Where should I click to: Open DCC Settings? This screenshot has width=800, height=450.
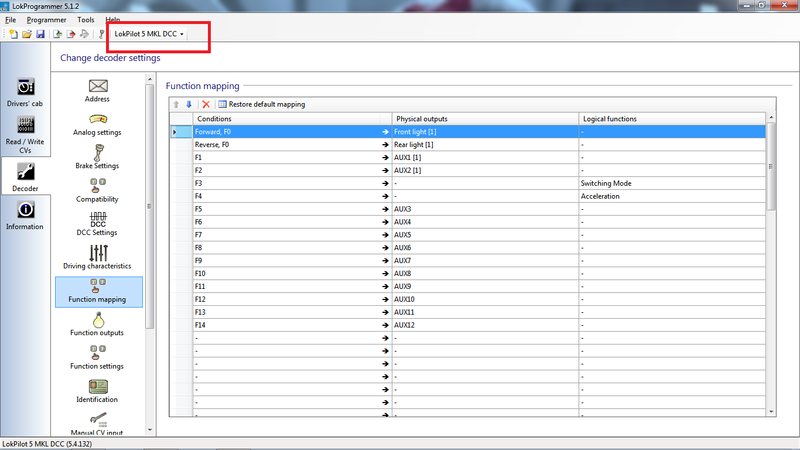click(97, 224)
